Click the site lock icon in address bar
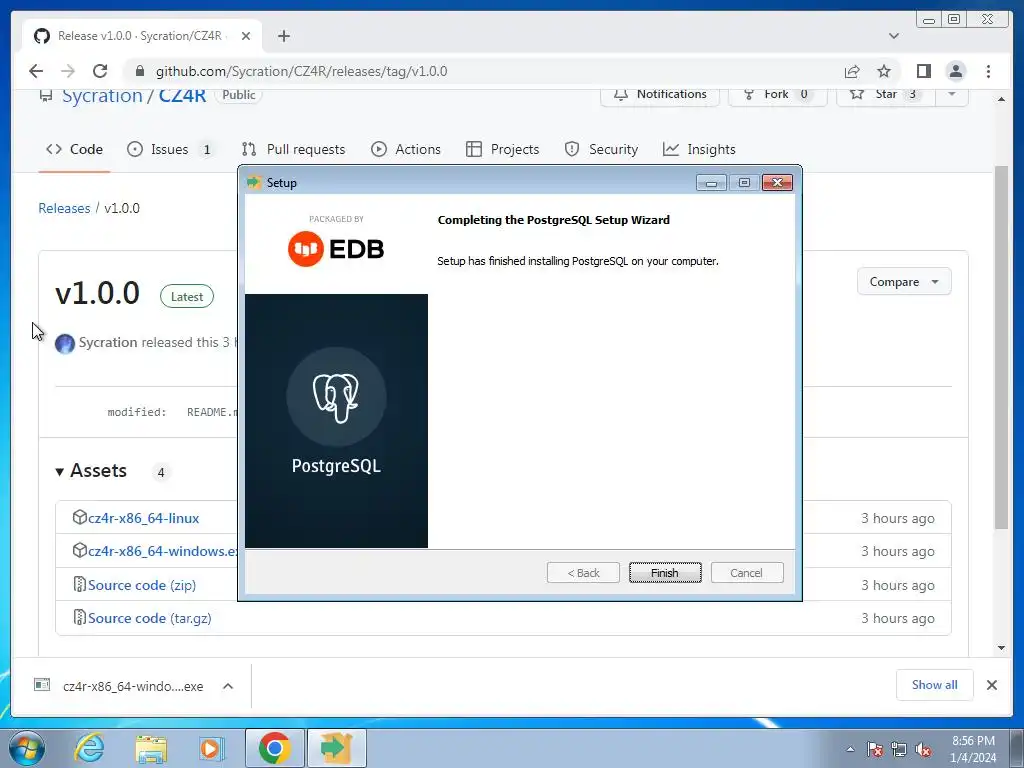 pyautogui.click(x=140, y=71)
